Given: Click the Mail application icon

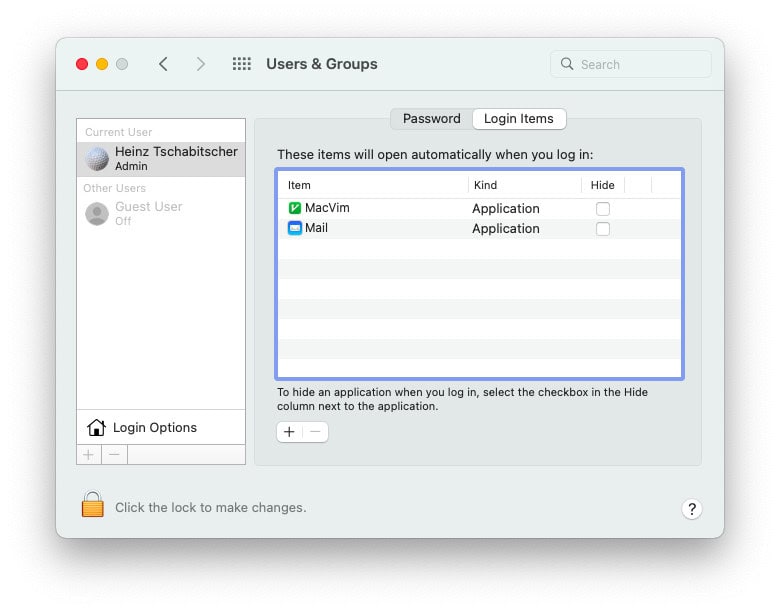Looking at the screenshot, I should click(x=294, y=228).
